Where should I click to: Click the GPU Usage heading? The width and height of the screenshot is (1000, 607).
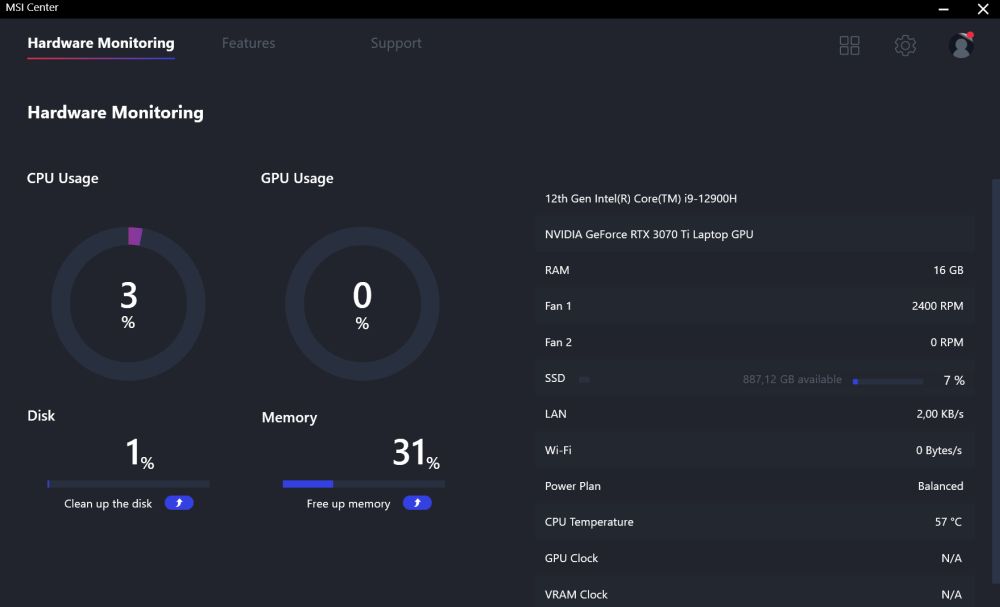coord(297,179)
